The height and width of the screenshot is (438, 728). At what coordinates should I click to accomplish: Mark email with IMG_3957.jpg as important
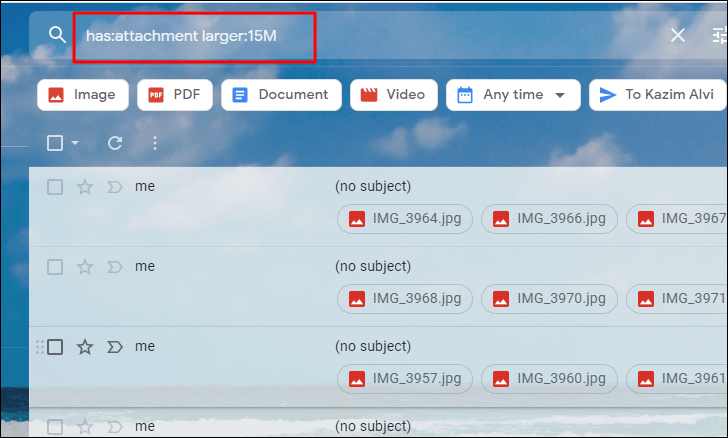115,347
